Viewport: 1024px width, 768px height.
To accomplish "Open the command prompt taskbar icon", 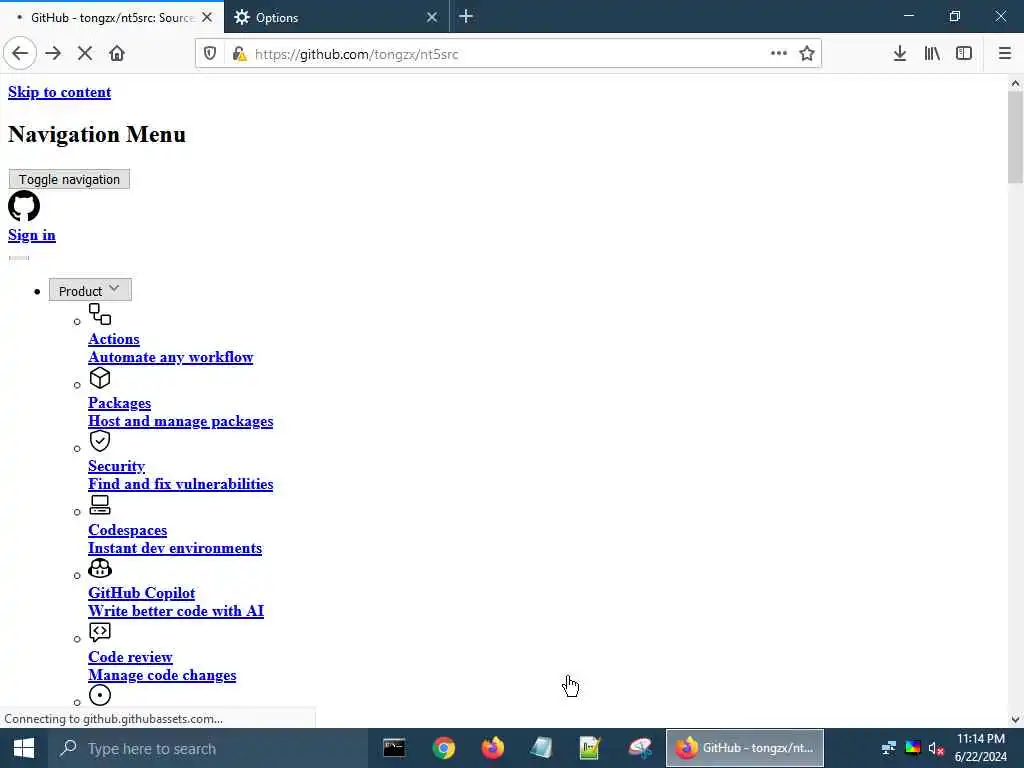I will [x=394, y=748].
